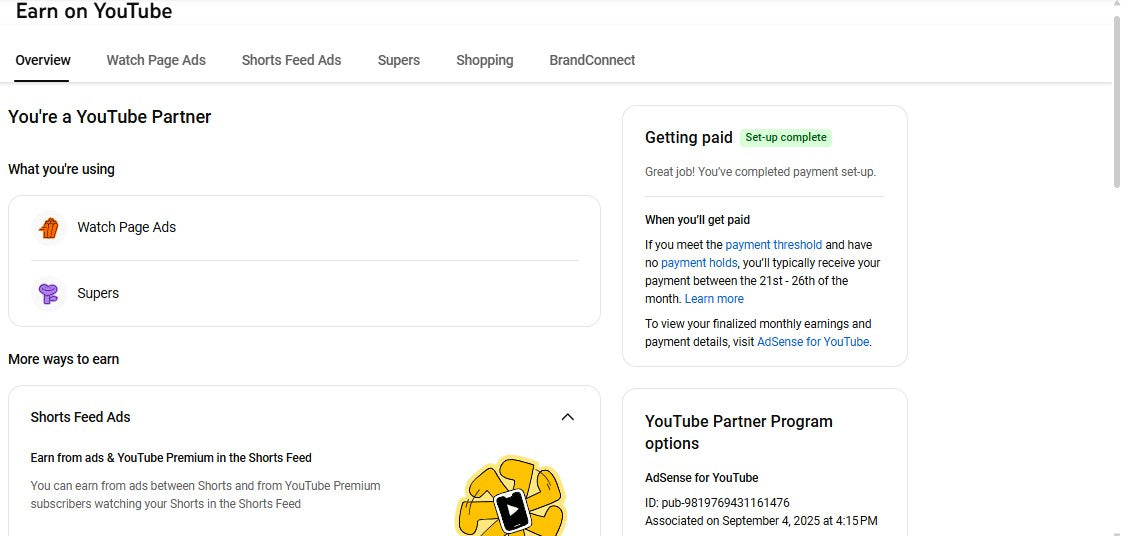Select Supers label under What you're using
The image size is (1121, 536).
[x=98, y=294]
